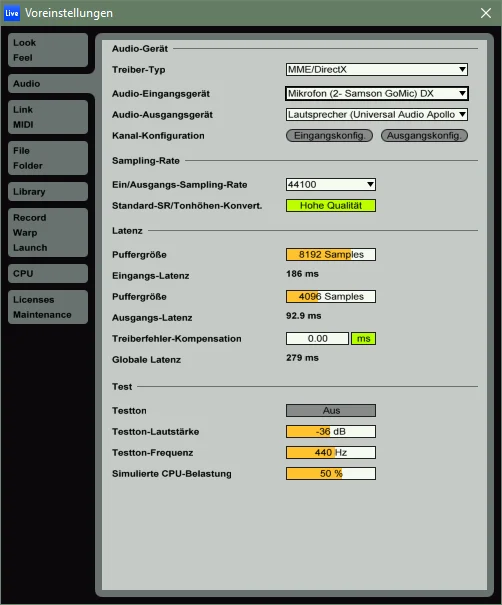Click the 4096 Samples output buffer slider
The image size is (502, 605).
click(x=331, y=297)
